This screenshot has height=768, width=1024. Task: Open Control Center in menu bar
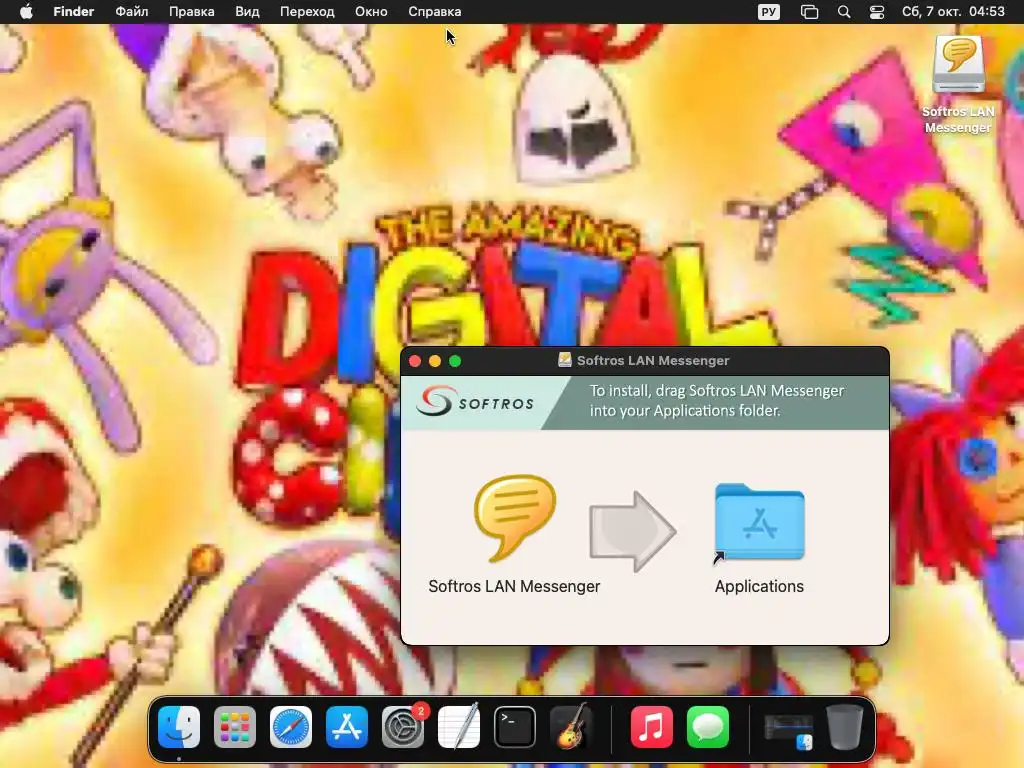(877, 12)
